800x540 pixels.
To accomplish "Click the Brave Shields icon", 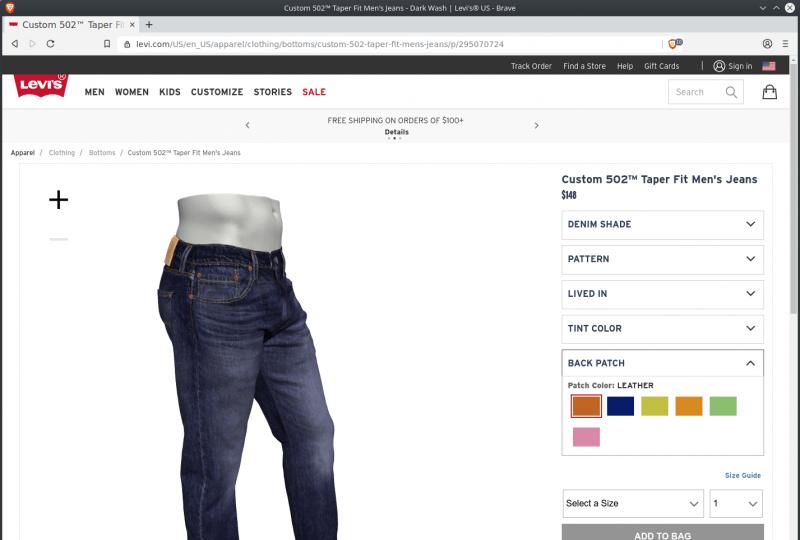I will (673, 44).
